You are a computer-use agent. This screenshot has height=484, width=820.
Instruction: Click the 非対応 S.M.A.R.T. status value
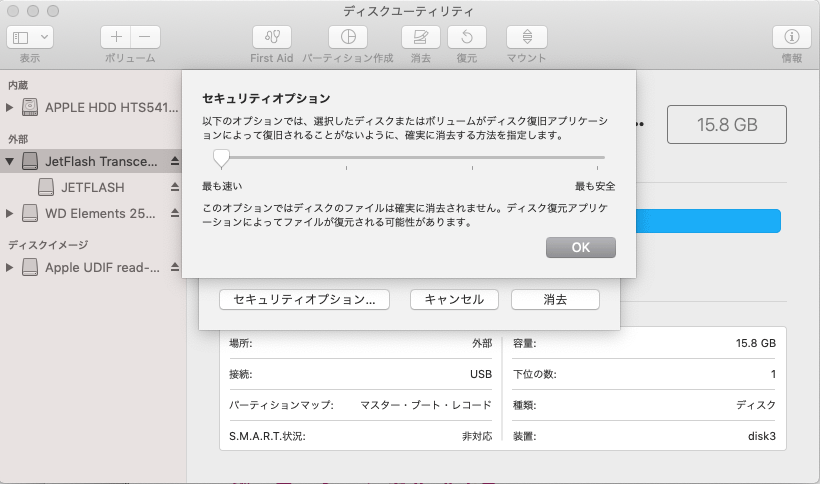coord(477,436)
